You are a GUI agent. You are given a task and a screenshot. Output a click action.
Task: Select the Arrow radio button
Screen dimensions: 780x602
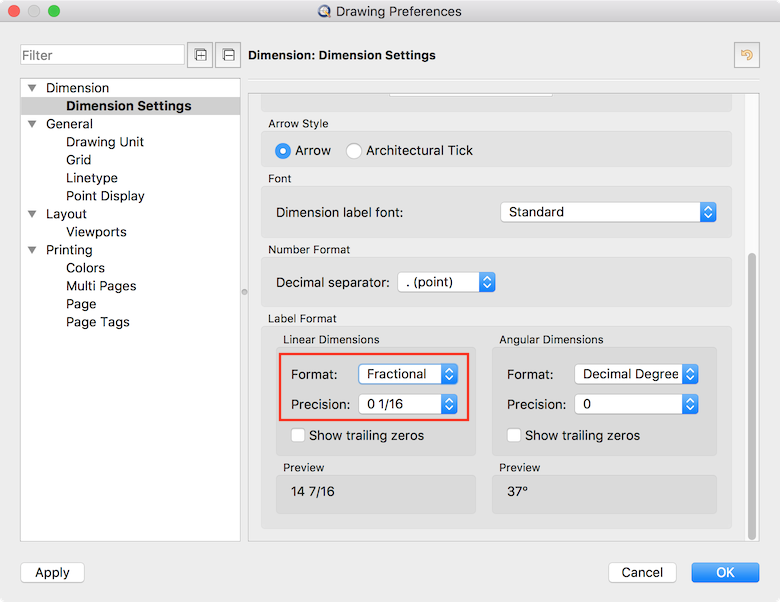[284, 150]
